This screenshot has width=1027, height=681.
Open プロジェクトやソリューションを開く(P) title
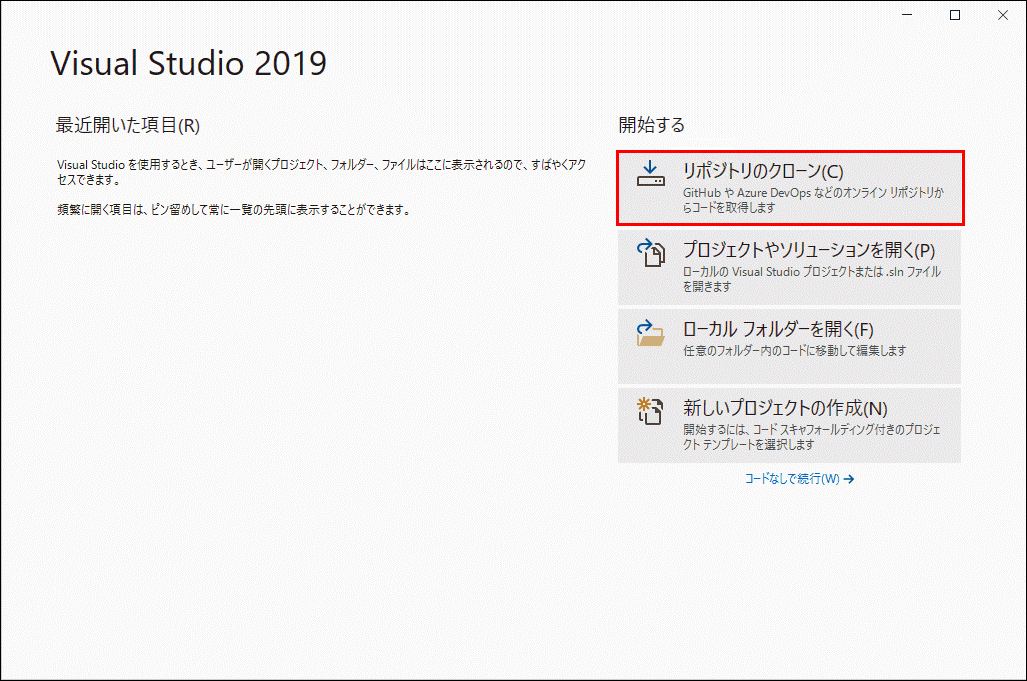point(809,250)
